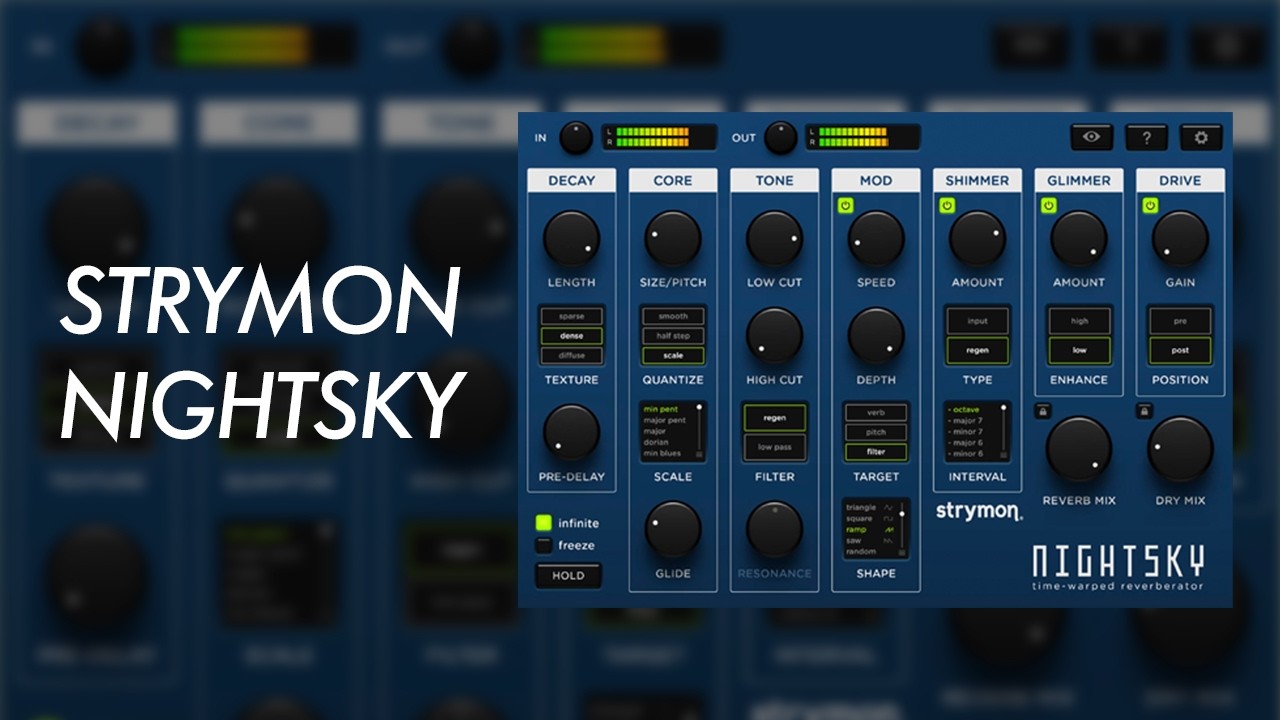
Task: Choose regen filter in TONE
Action: (775, 418)
